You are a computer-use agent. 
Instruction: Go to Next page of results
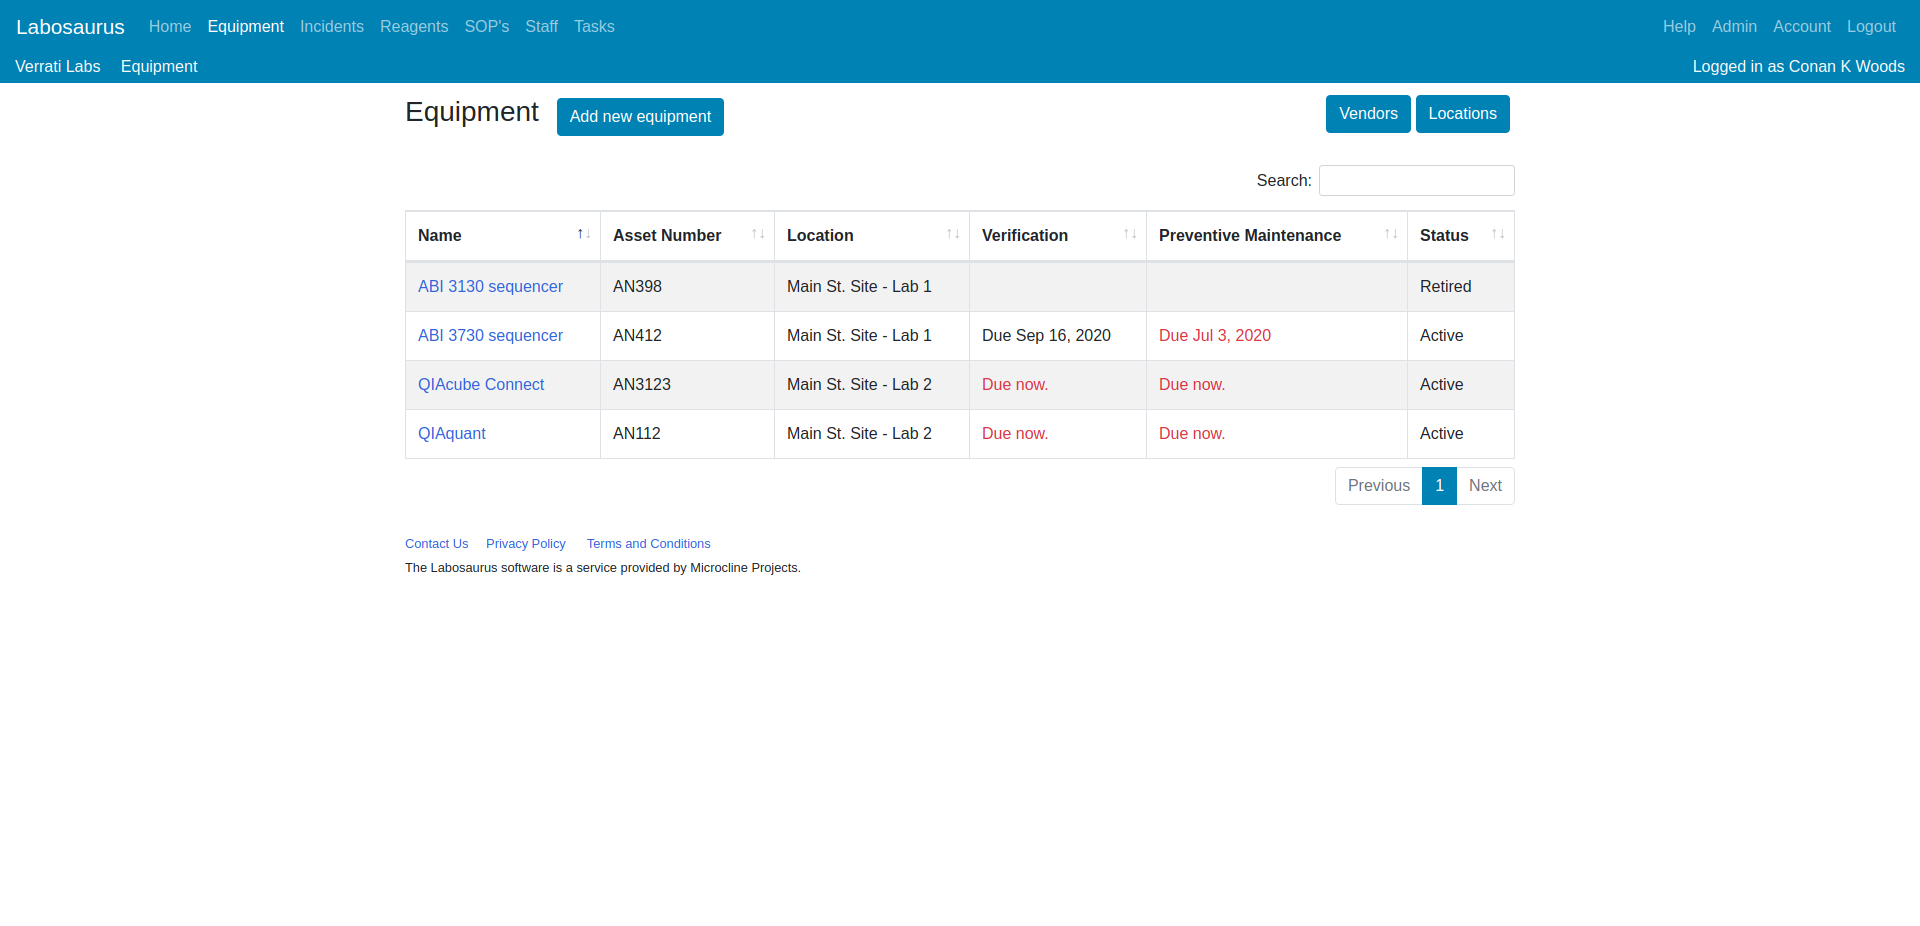1485,486
